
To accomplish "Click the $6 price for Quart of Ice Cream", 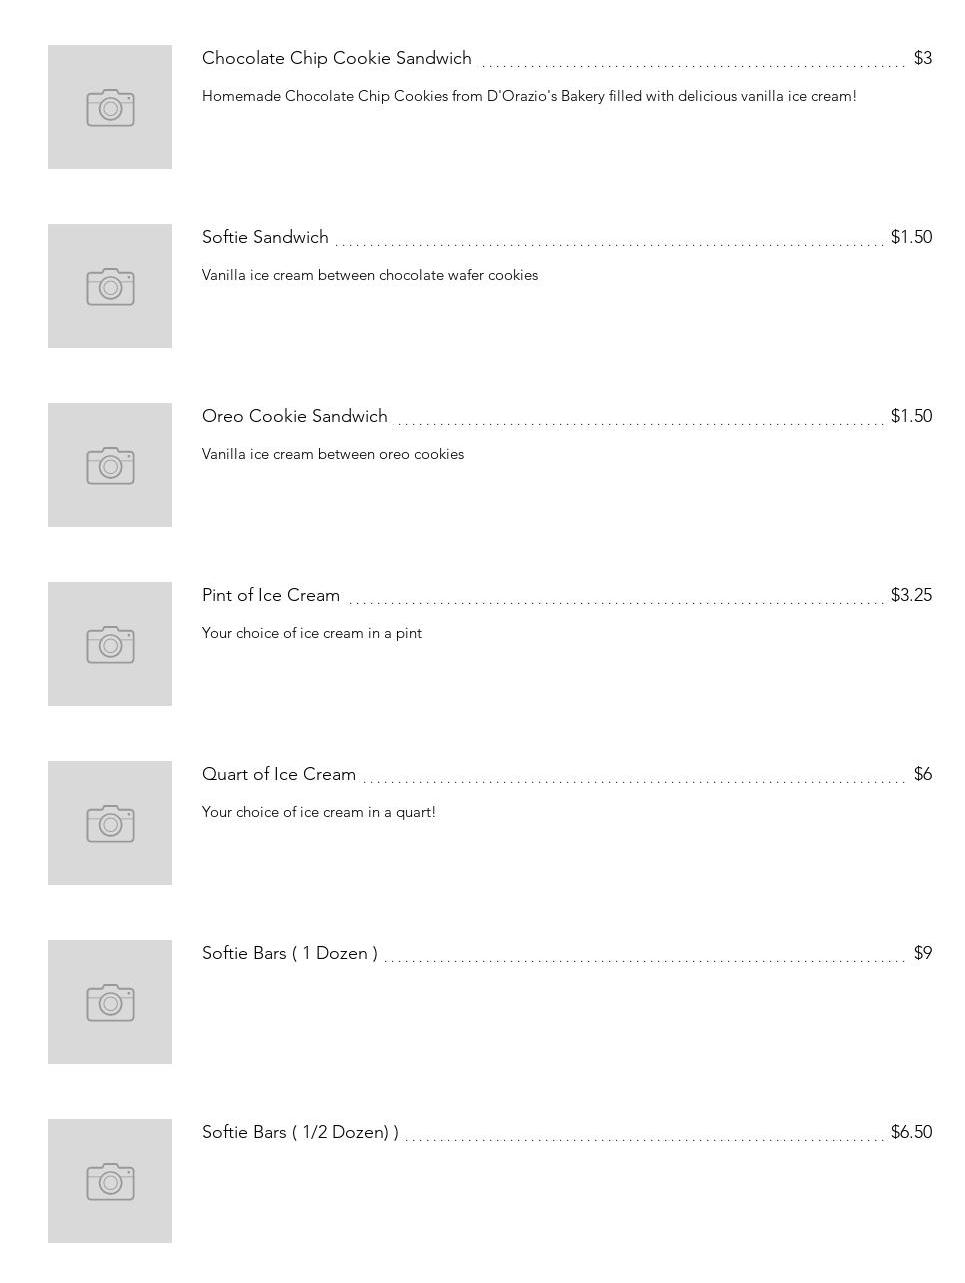I will coord(922,774).
